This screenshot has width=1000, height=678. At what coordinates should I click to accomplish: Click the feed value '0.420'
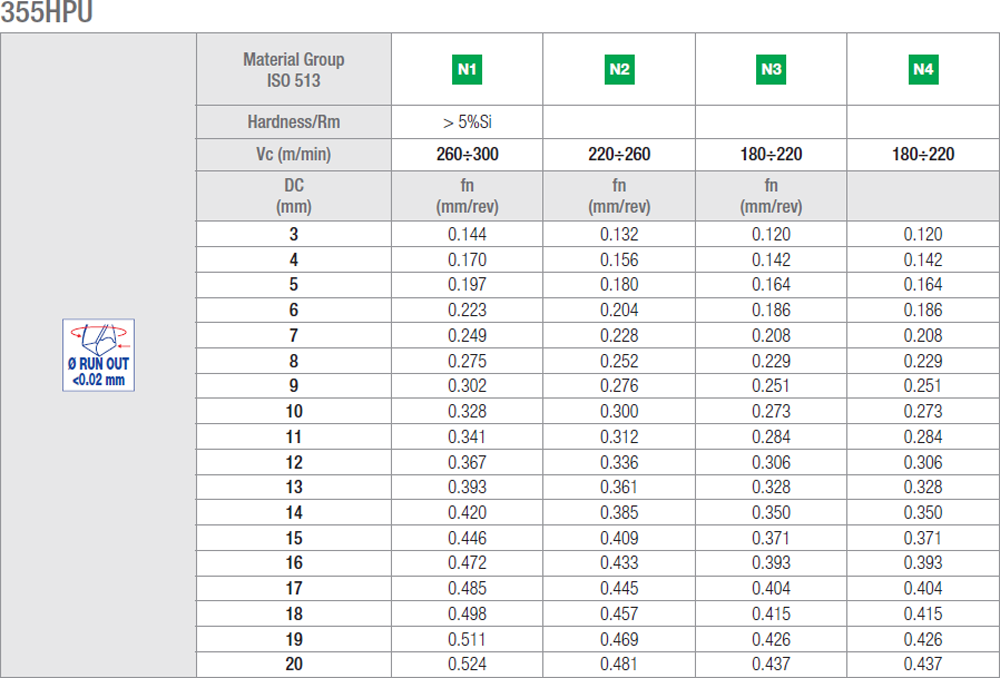(x=467, y=513)
